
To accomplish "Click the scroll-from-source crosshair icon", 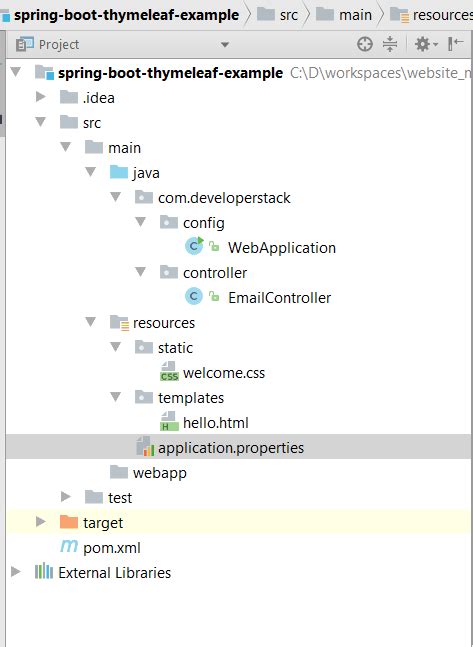I will tap(365, 44).
